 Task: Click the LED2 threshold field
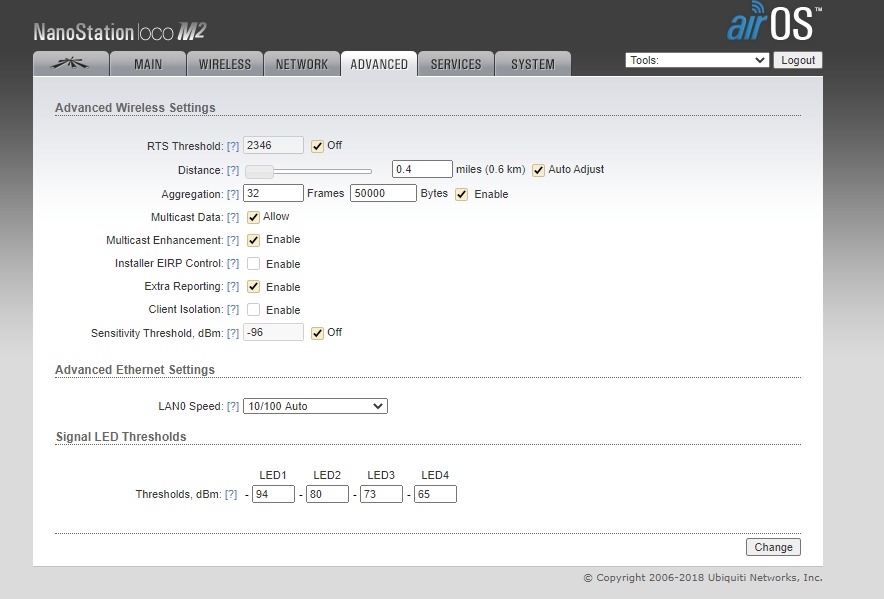coord(328,494)
